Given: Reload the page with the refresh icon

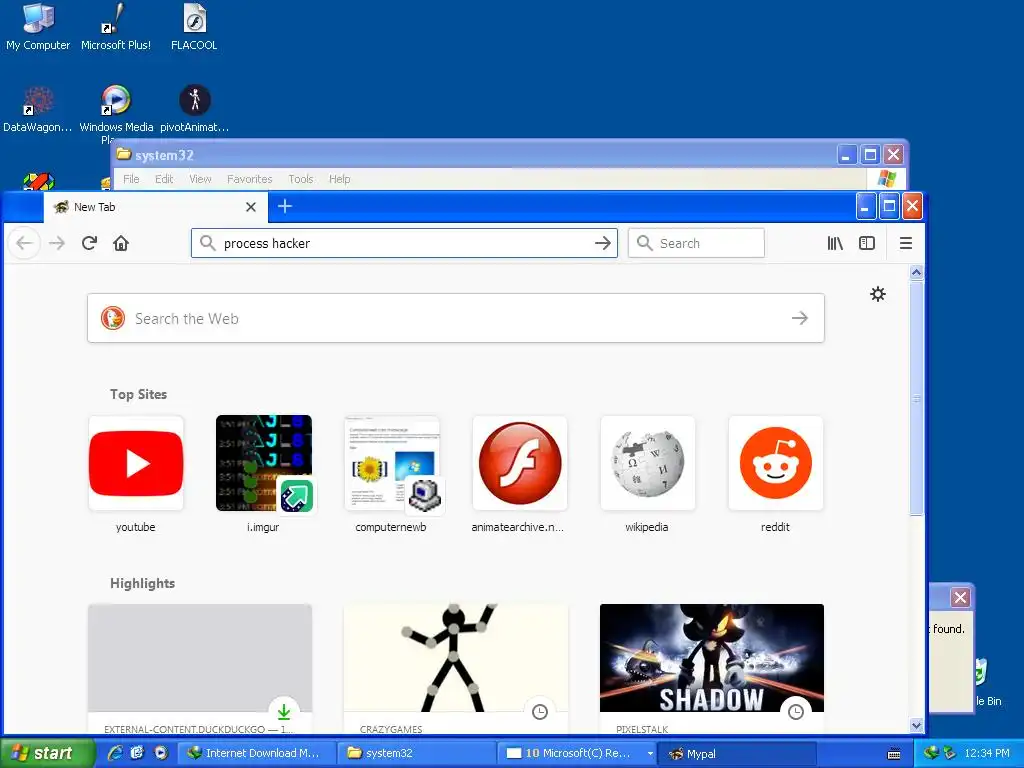Looking at the screenshot, I should [x=89, y=244].
